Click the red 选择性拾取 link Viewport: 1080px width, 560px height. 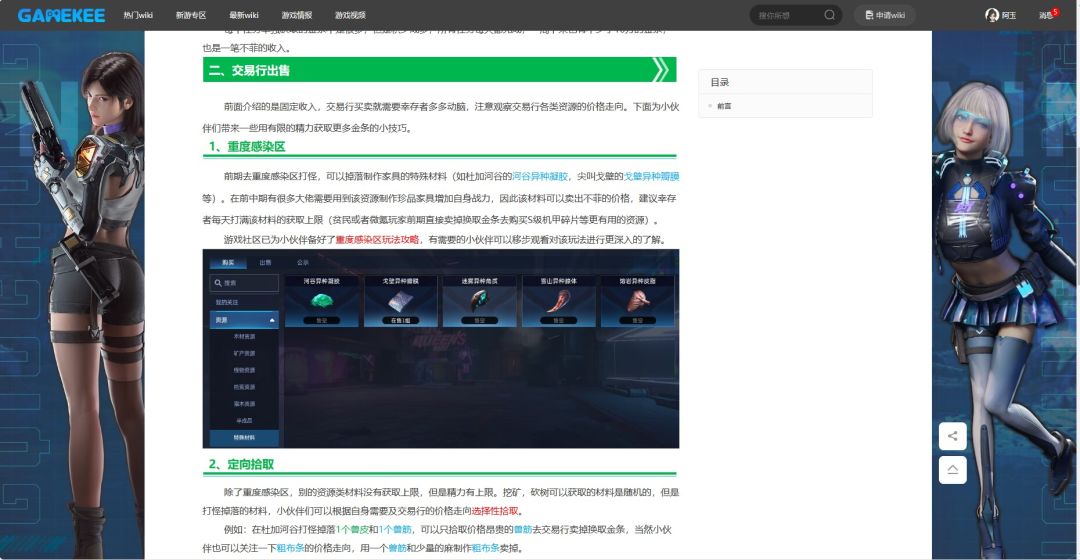tap(495, 510)
